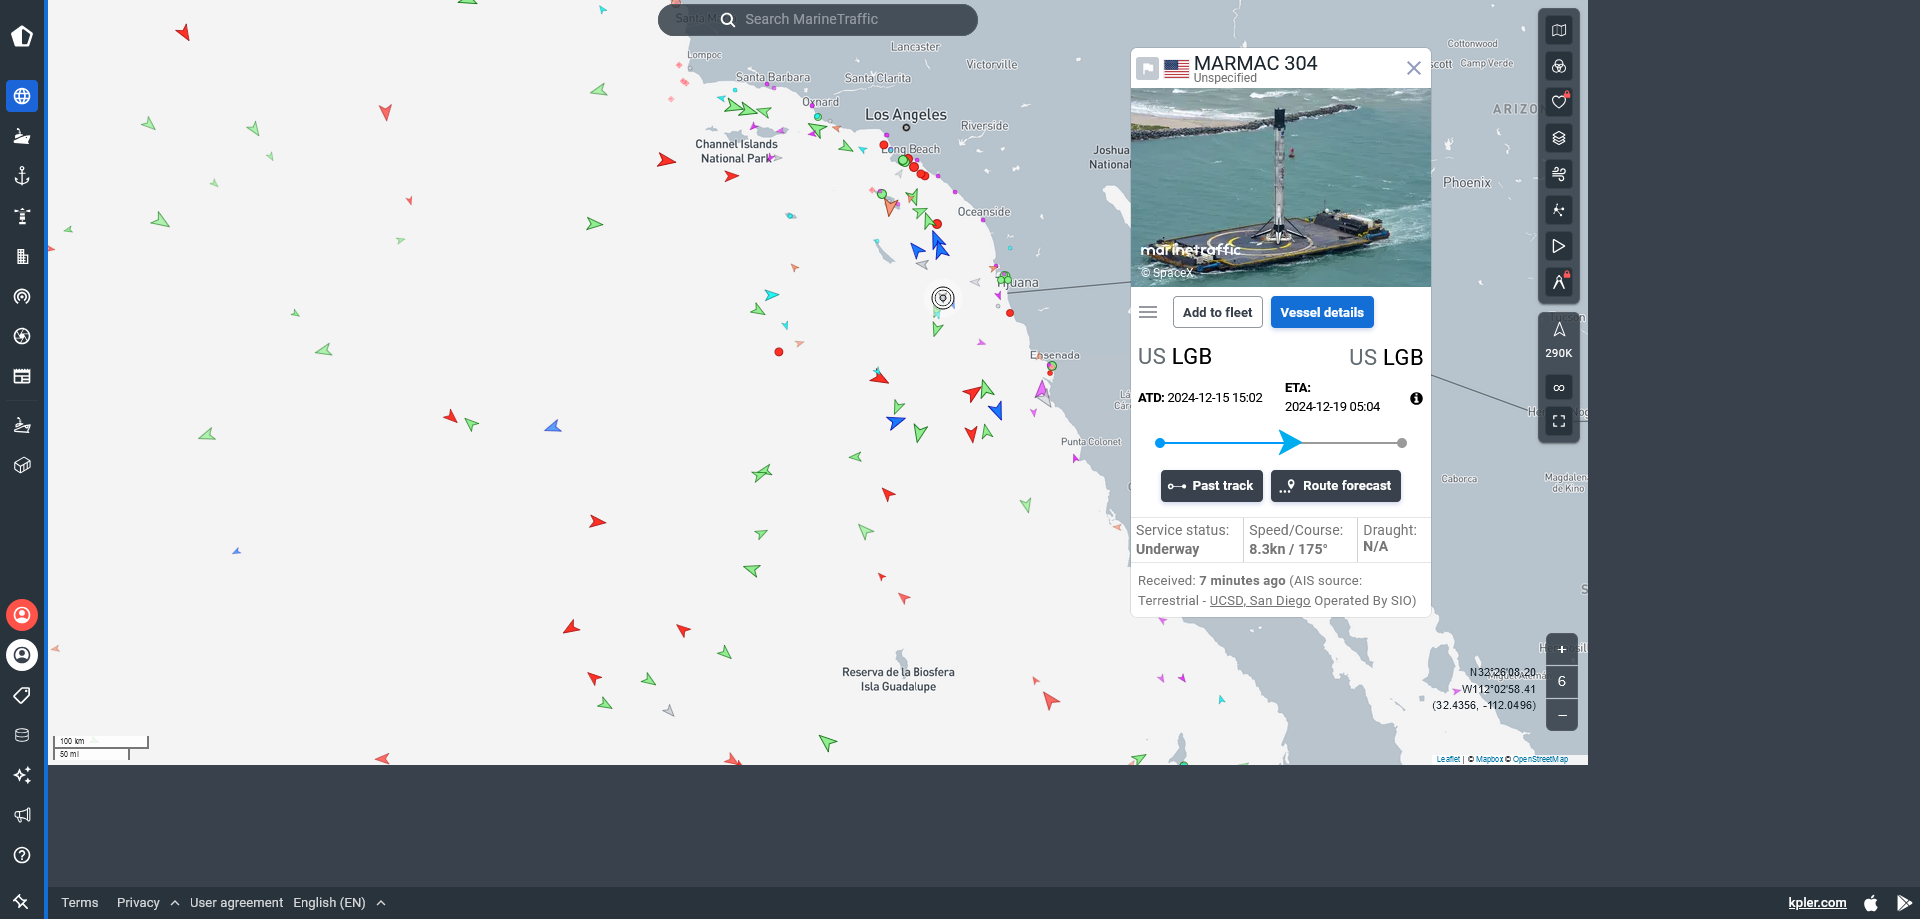Open the map type selector icon
Image resolution: width=1920 pixels, height=919 pixels.
click(1559, 30)
